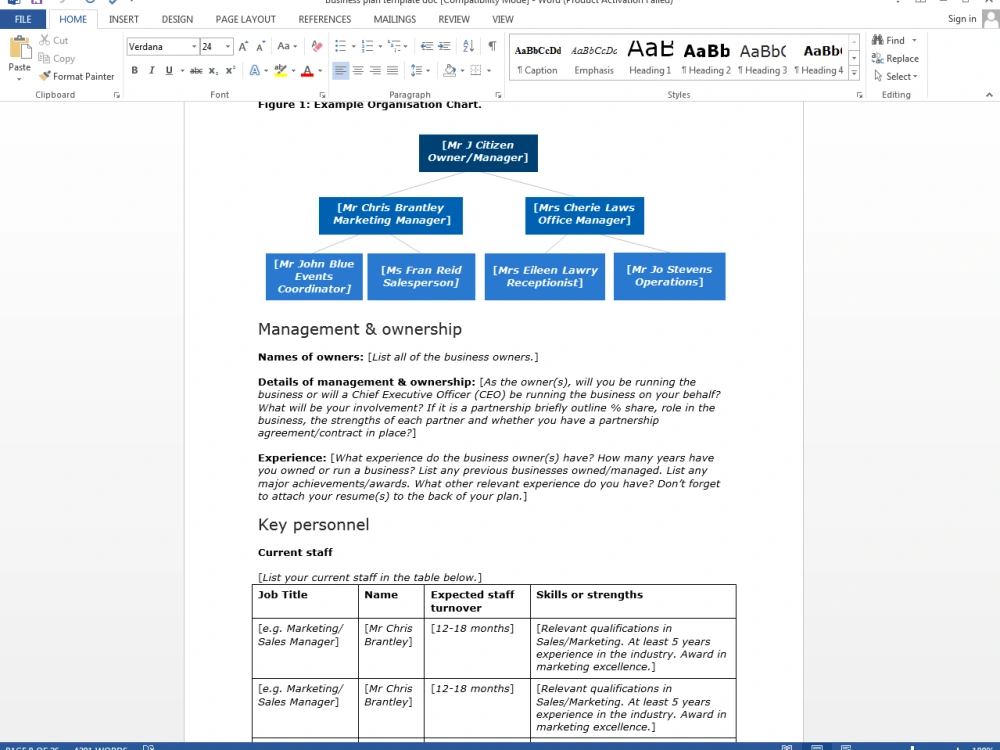The image size is (1000, 750).
Task: Click the Paste clipboard icon
Action: click(x=20, y=48)
